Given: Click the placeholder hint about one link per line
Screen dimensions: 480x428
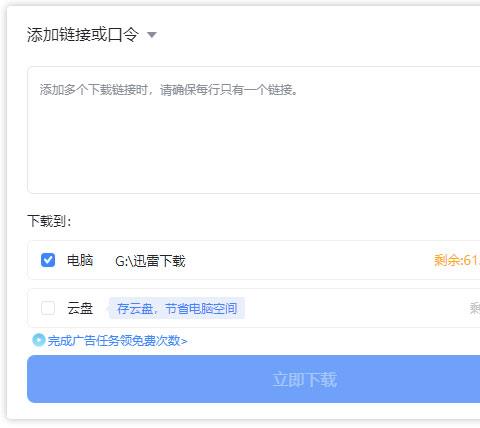Looking at the screenshot, I should coord(169,89).
